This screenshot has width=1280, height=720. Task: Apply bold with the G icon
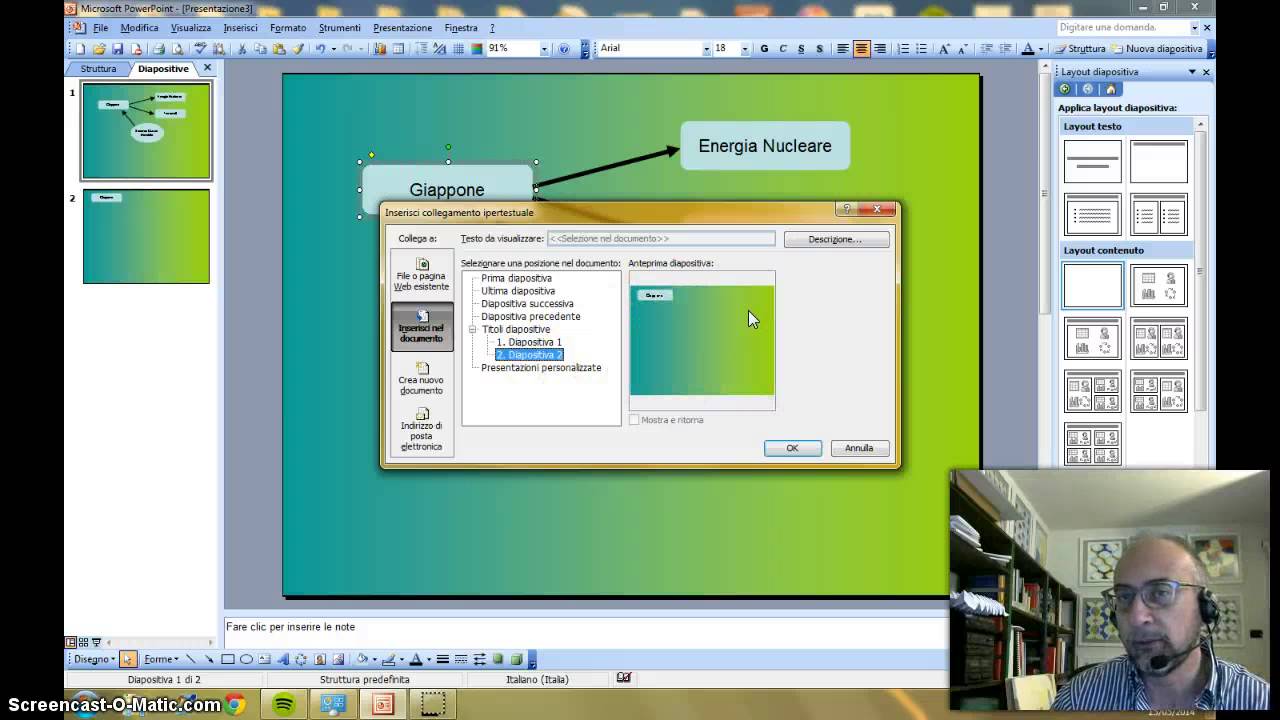[764, 49]
